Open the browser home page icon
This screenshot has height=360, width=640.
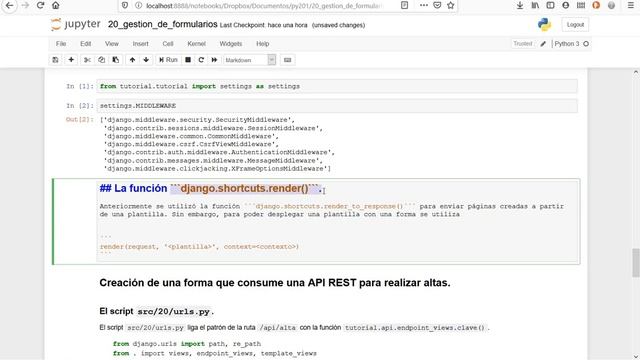(x=56, y=5)
